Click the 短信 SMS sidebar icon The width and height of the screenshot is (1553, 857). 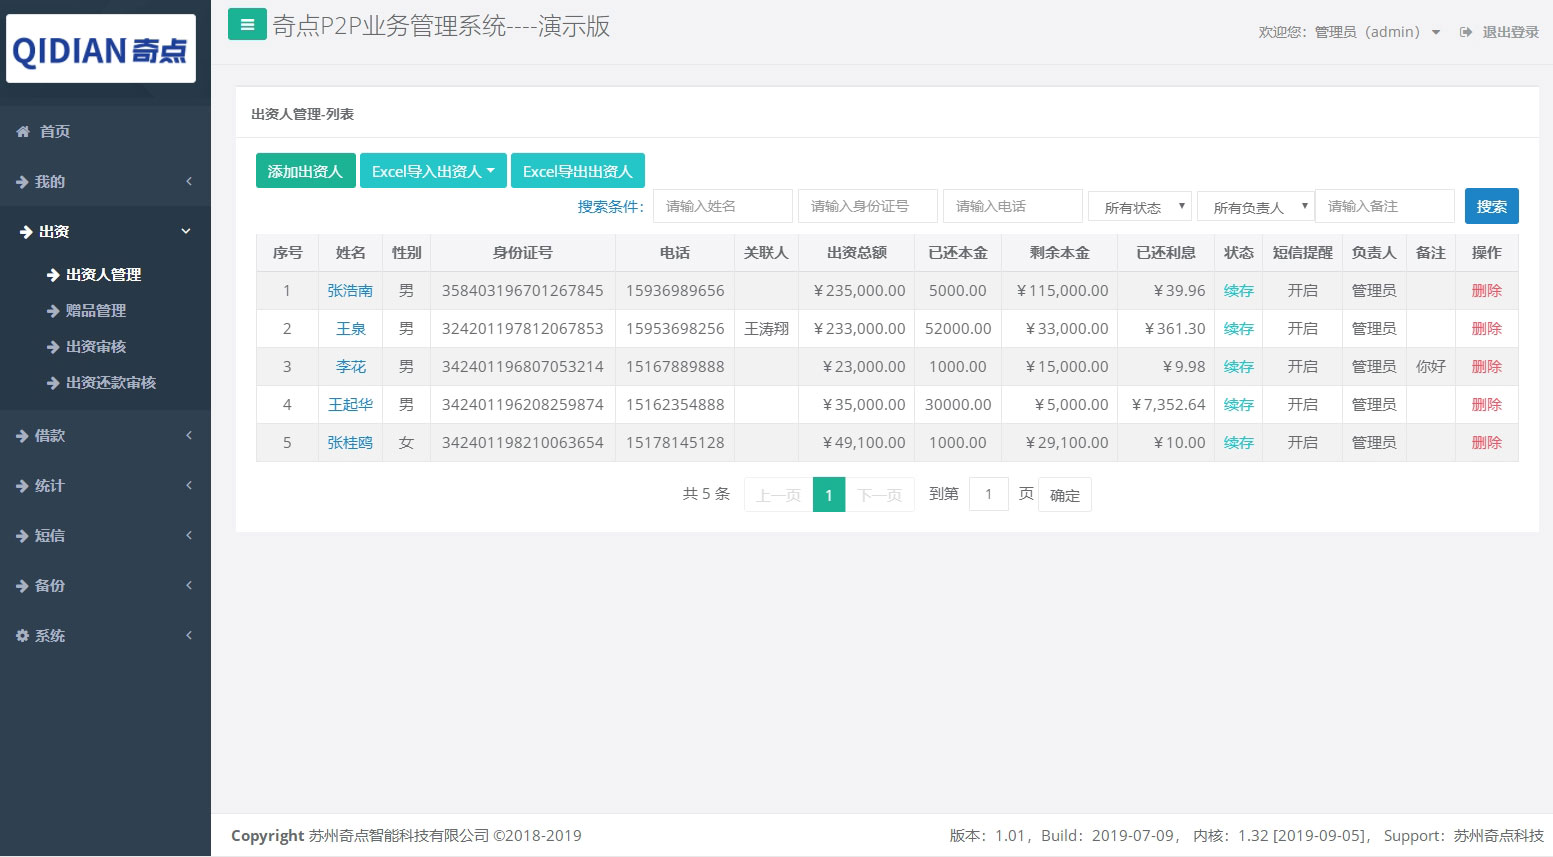[x=23, y=535]
